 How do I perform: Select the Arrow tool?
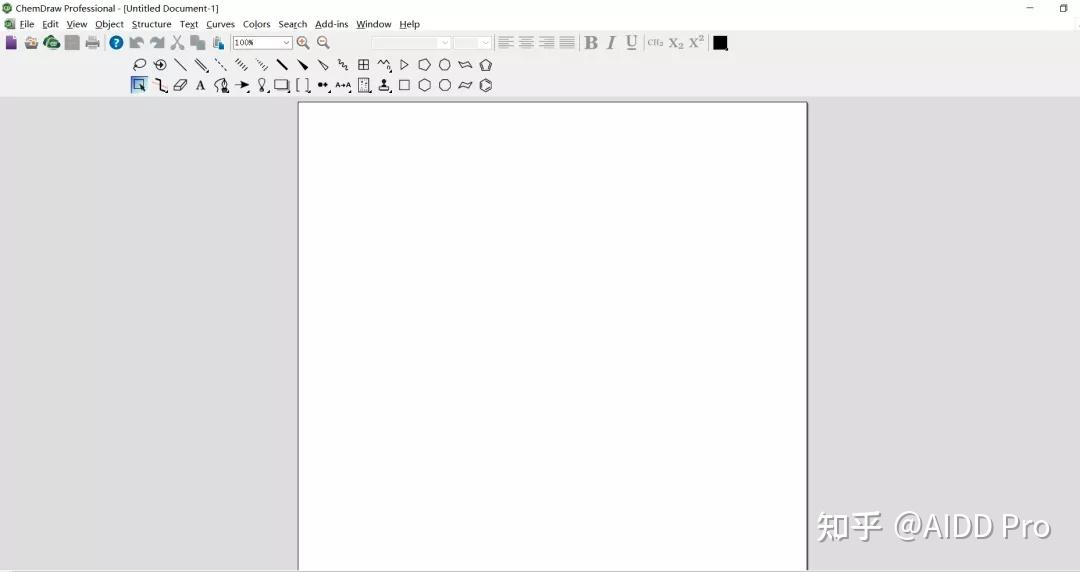pos(242,85)
